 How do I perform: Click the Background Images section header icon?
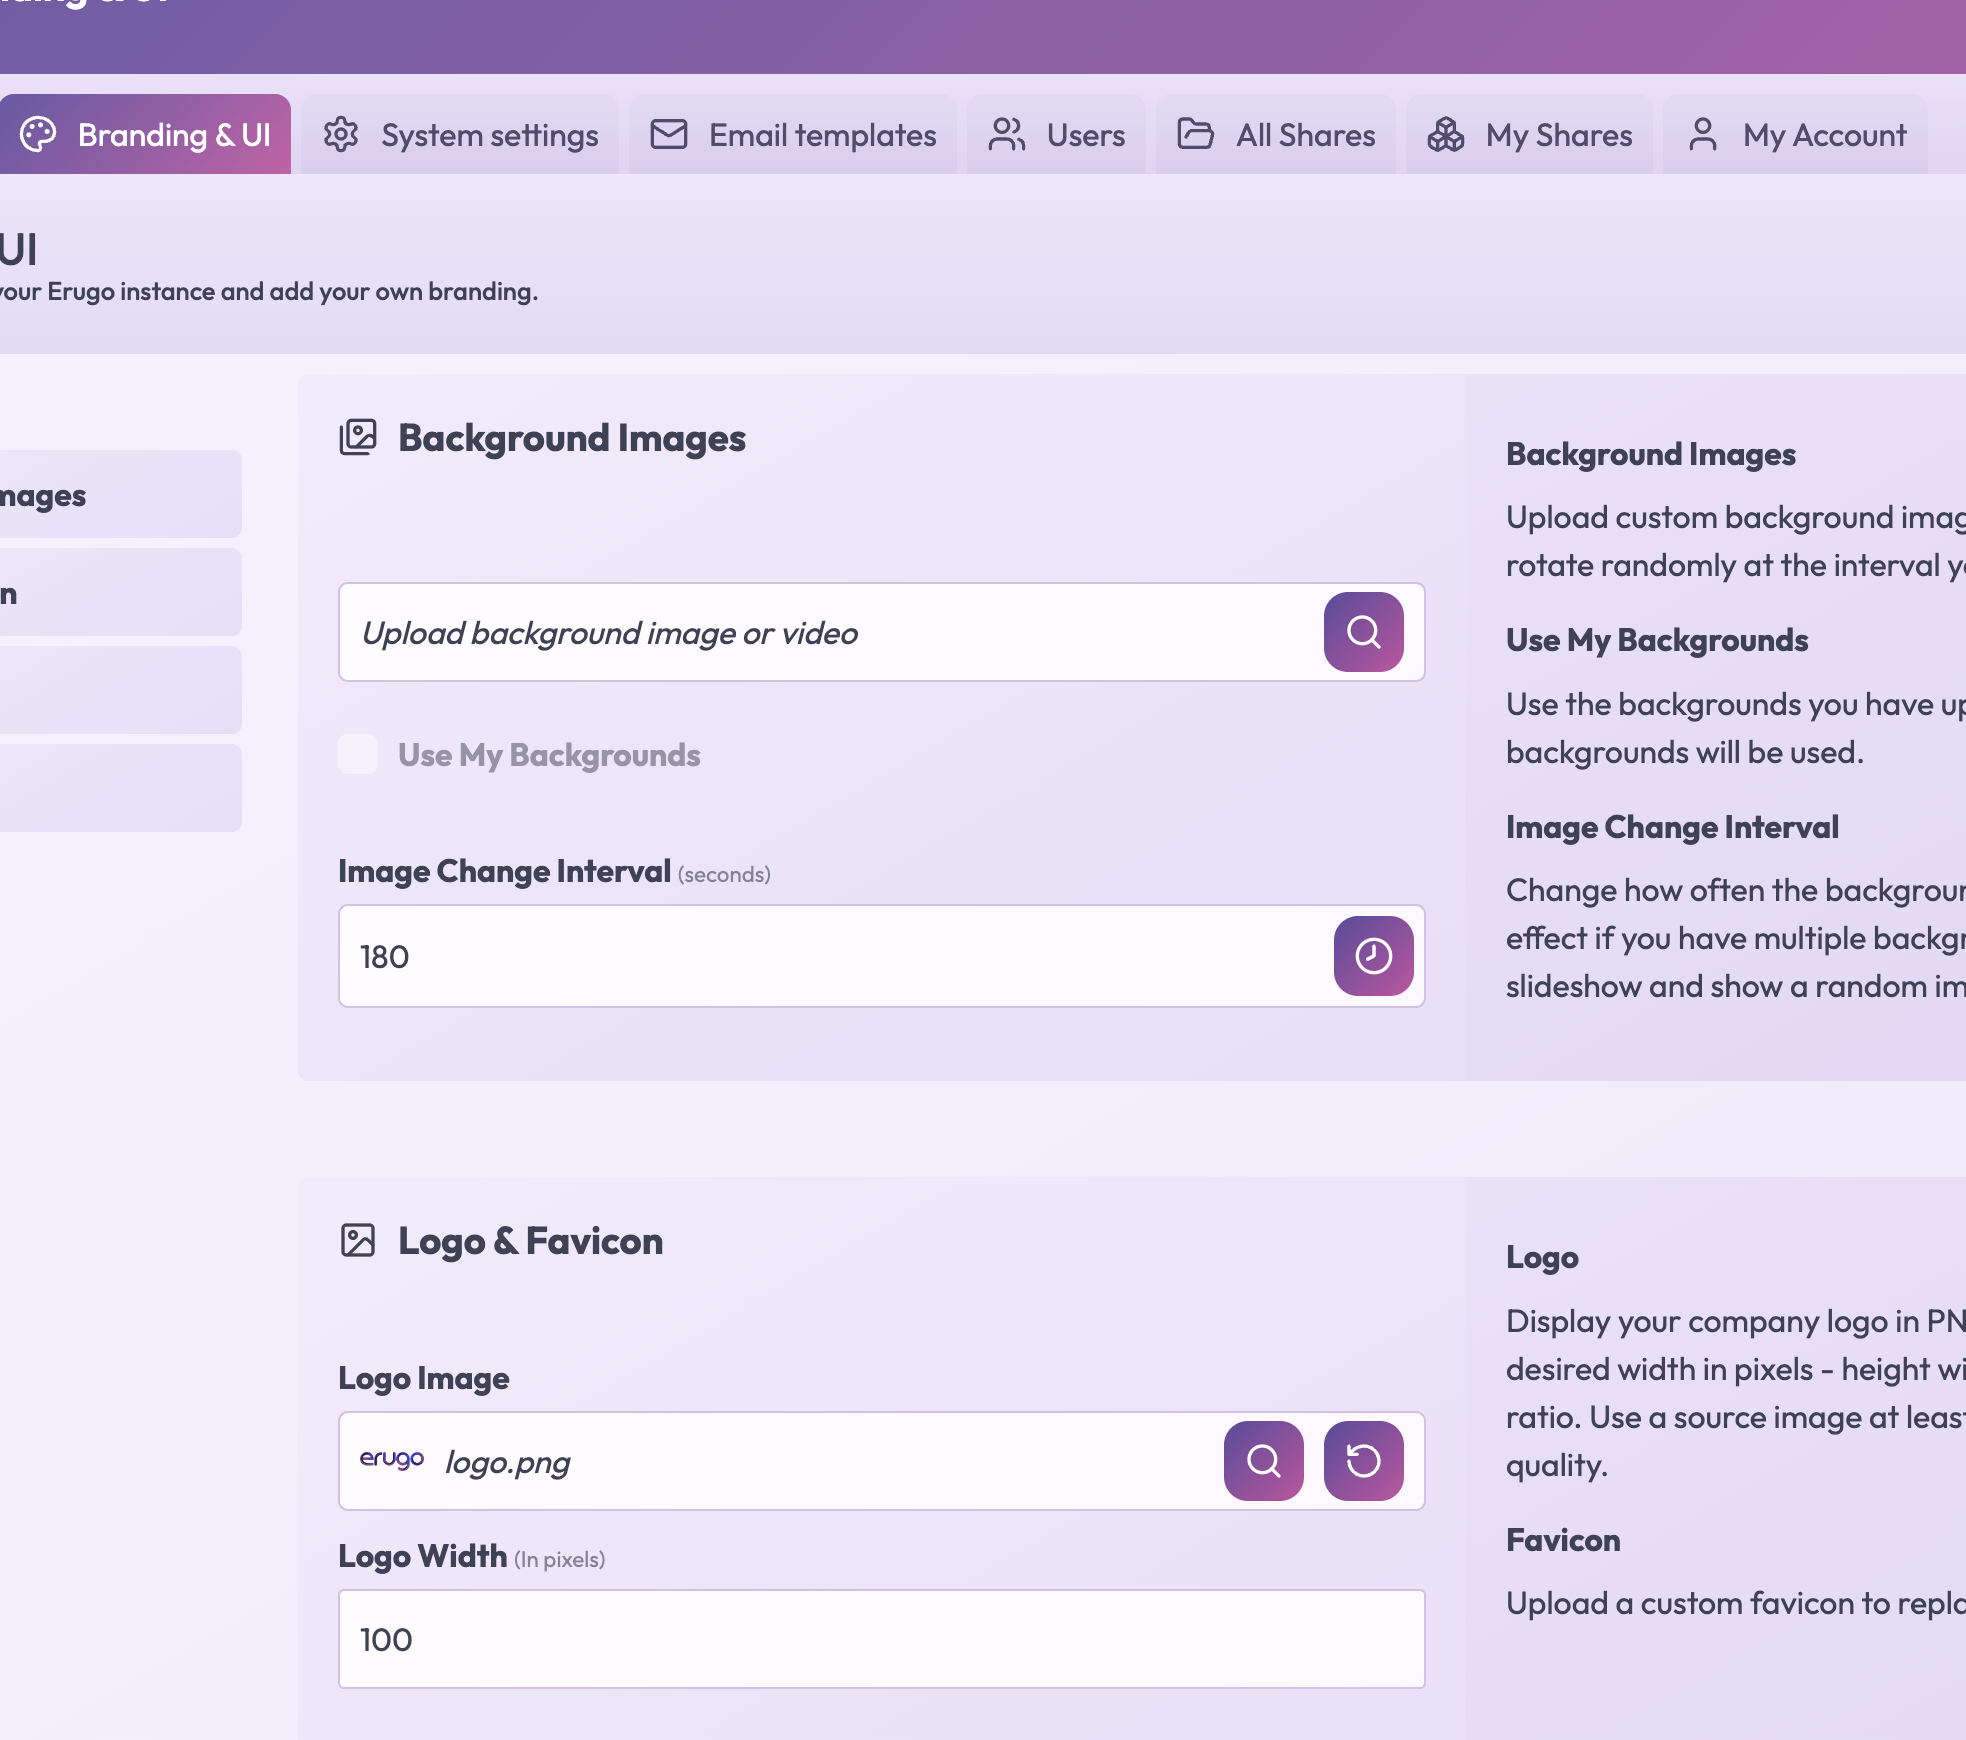click(360, 436)
